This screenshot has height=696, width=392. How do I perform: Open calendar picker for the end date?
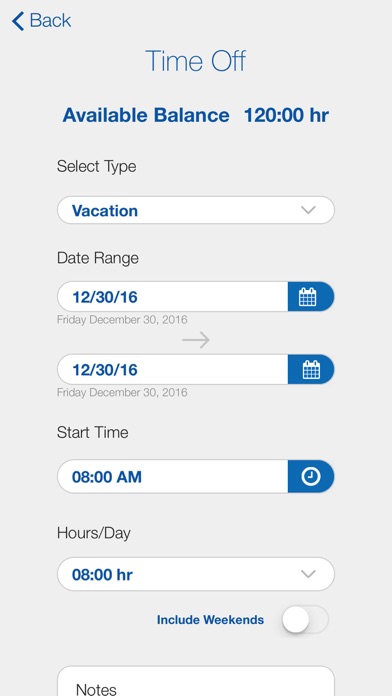click(x=311, y=369)
